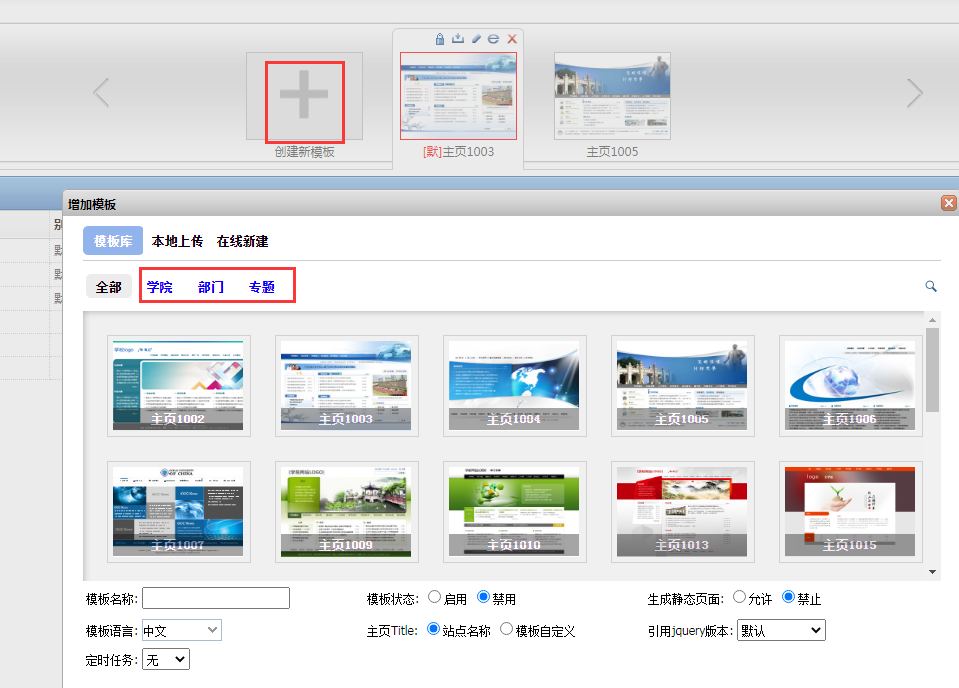This screenshot has width=959, height=688.
Task: Open the 模板语言 dropdown
Action: pos(181,630)
